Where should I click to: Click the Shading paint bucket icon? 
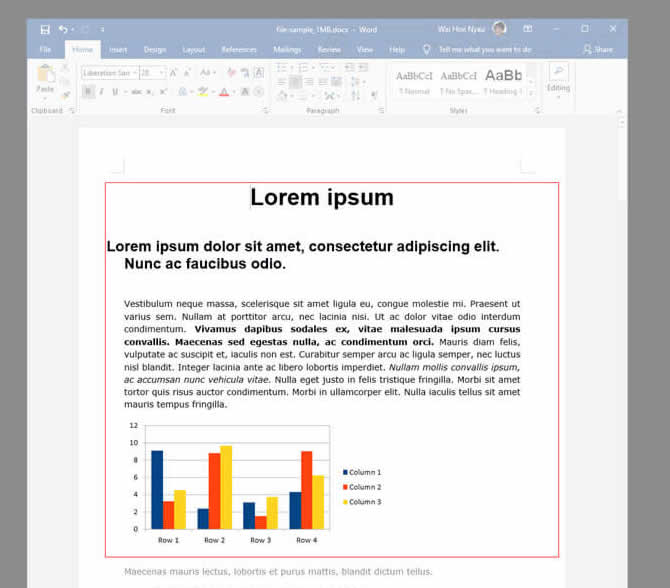click(282, 96)
